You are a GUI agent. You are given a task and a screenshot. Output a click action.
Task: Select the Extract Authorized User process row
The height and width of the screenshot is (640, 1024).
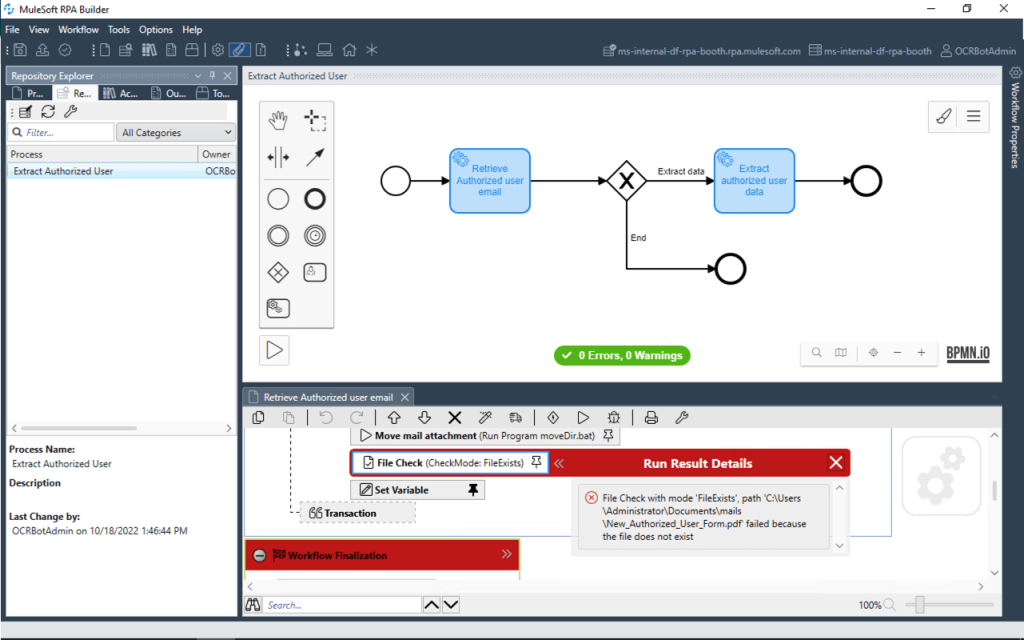click(x=121, y=171)
